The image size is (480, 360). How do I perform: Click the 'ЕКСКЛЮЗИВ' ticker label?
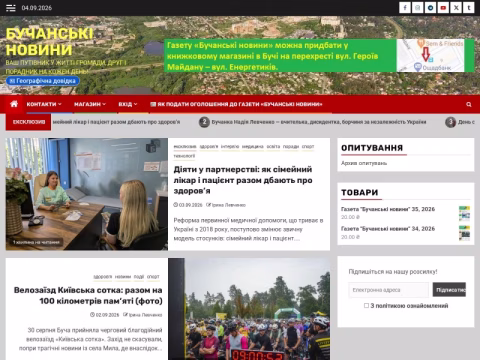pyautogui.click(x=28, y=122)
